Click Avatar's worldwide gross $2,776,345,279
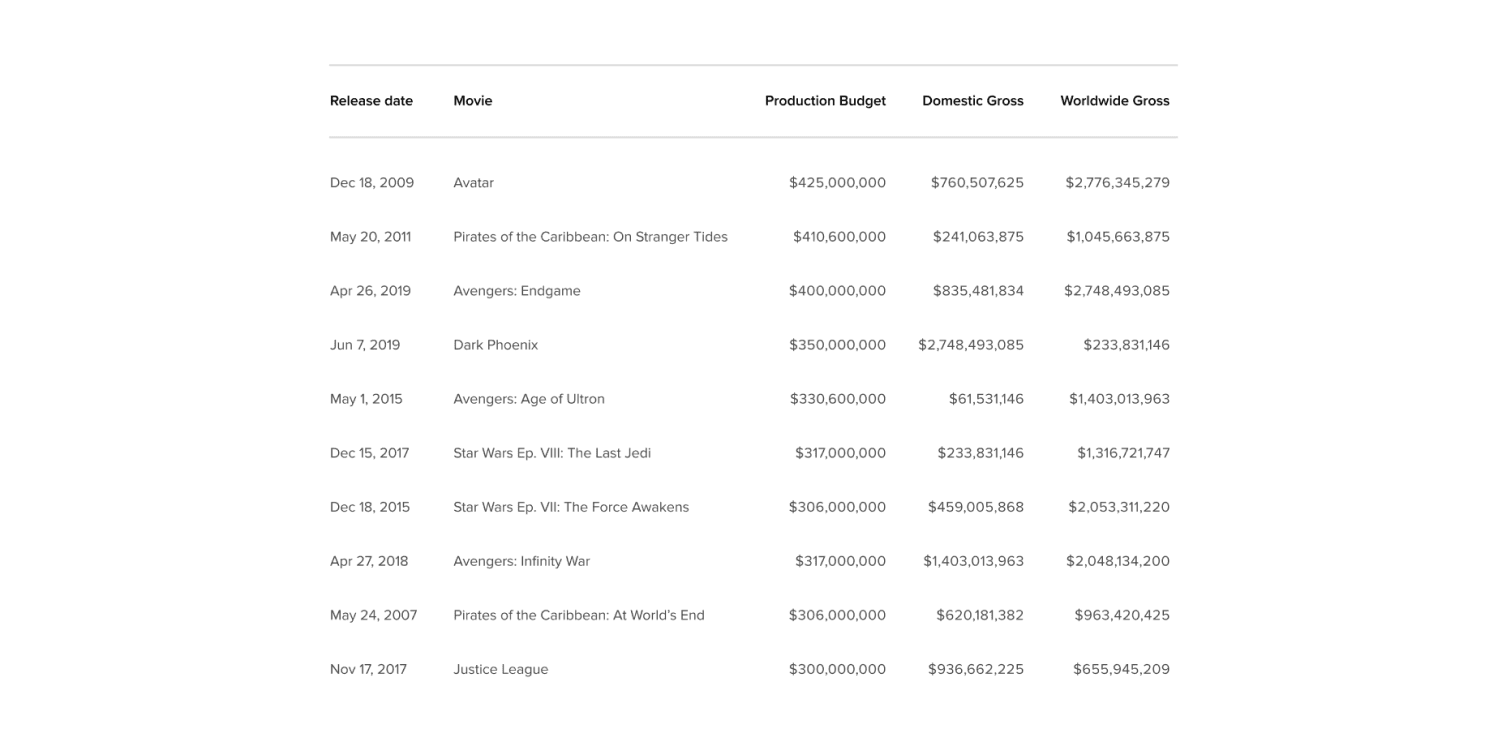 point(1117,183)
